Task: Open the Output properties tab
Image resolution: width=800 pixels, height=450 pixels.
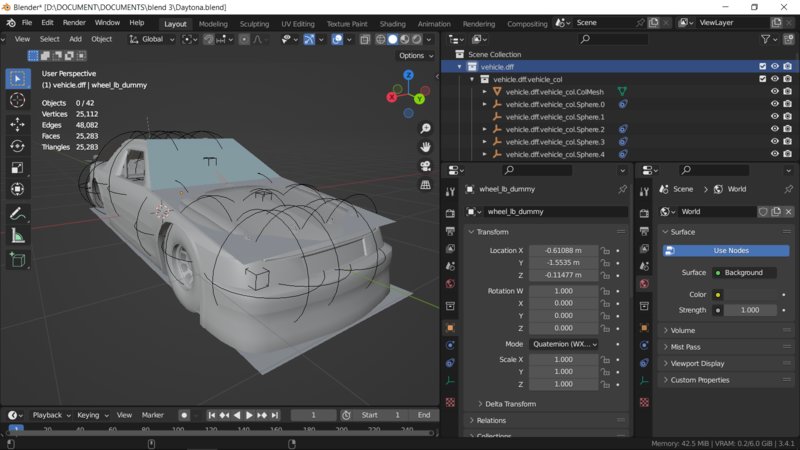Action: [450, 231]
